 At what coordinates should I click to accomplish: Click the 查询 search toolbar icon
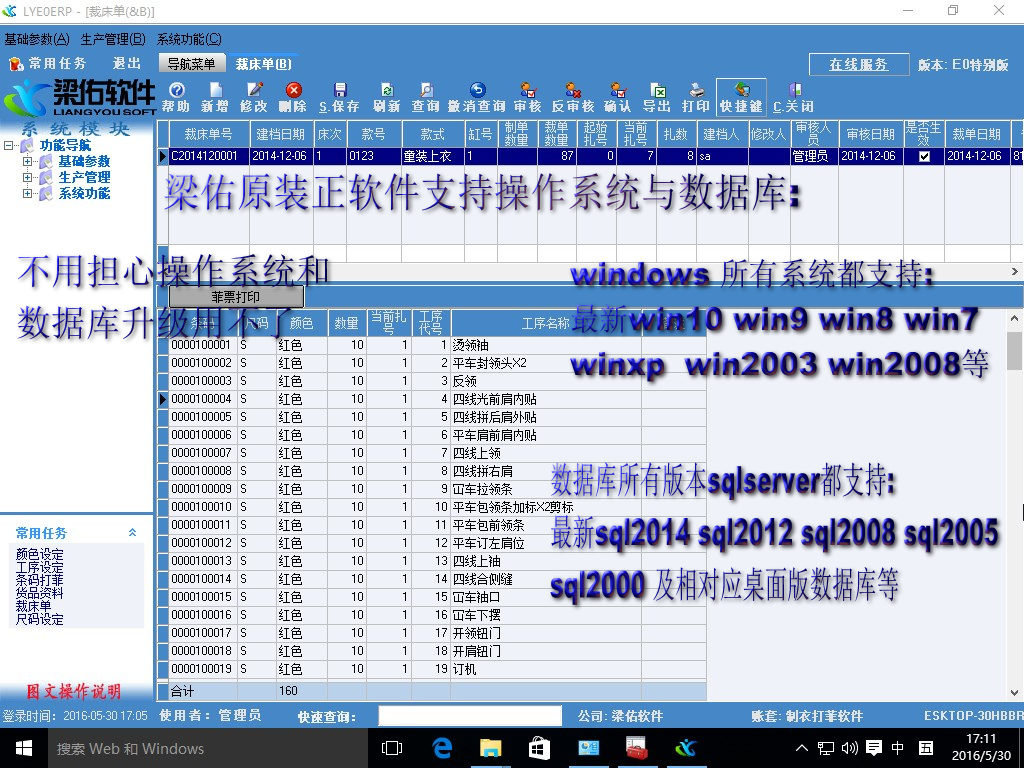(426, 97)
